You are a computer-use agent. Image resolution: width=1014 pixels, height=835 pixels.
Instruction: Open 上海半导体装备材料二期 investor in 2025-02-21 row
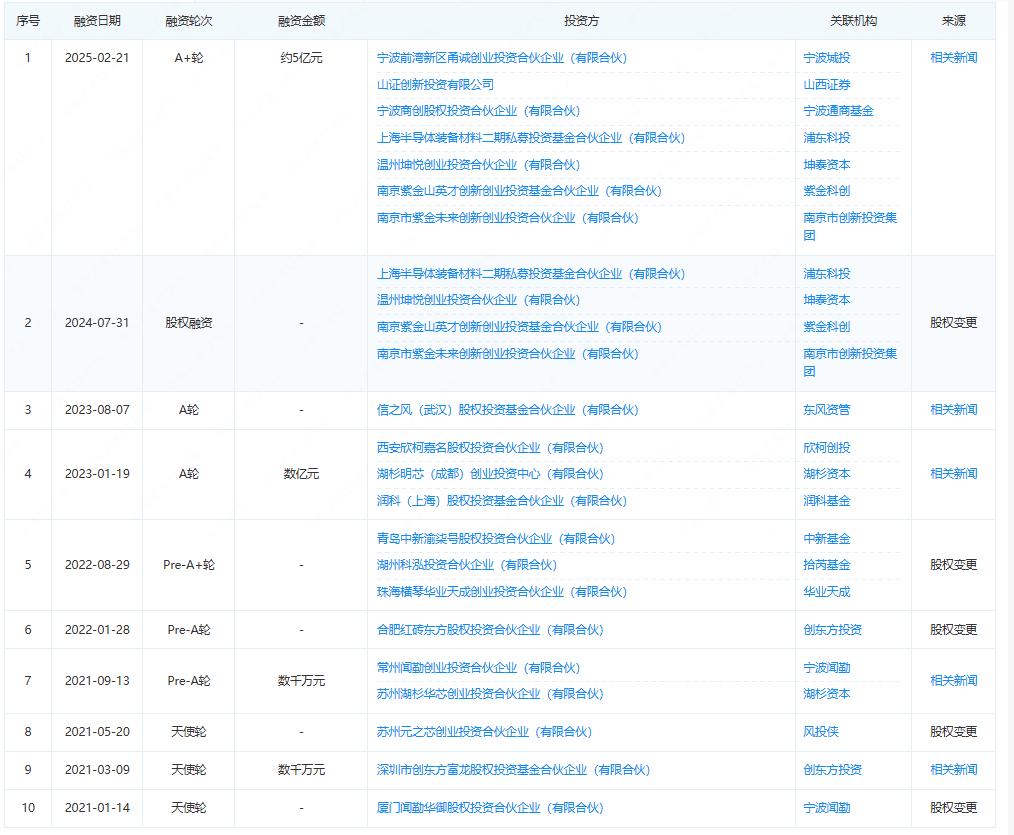tap(531, 138)
